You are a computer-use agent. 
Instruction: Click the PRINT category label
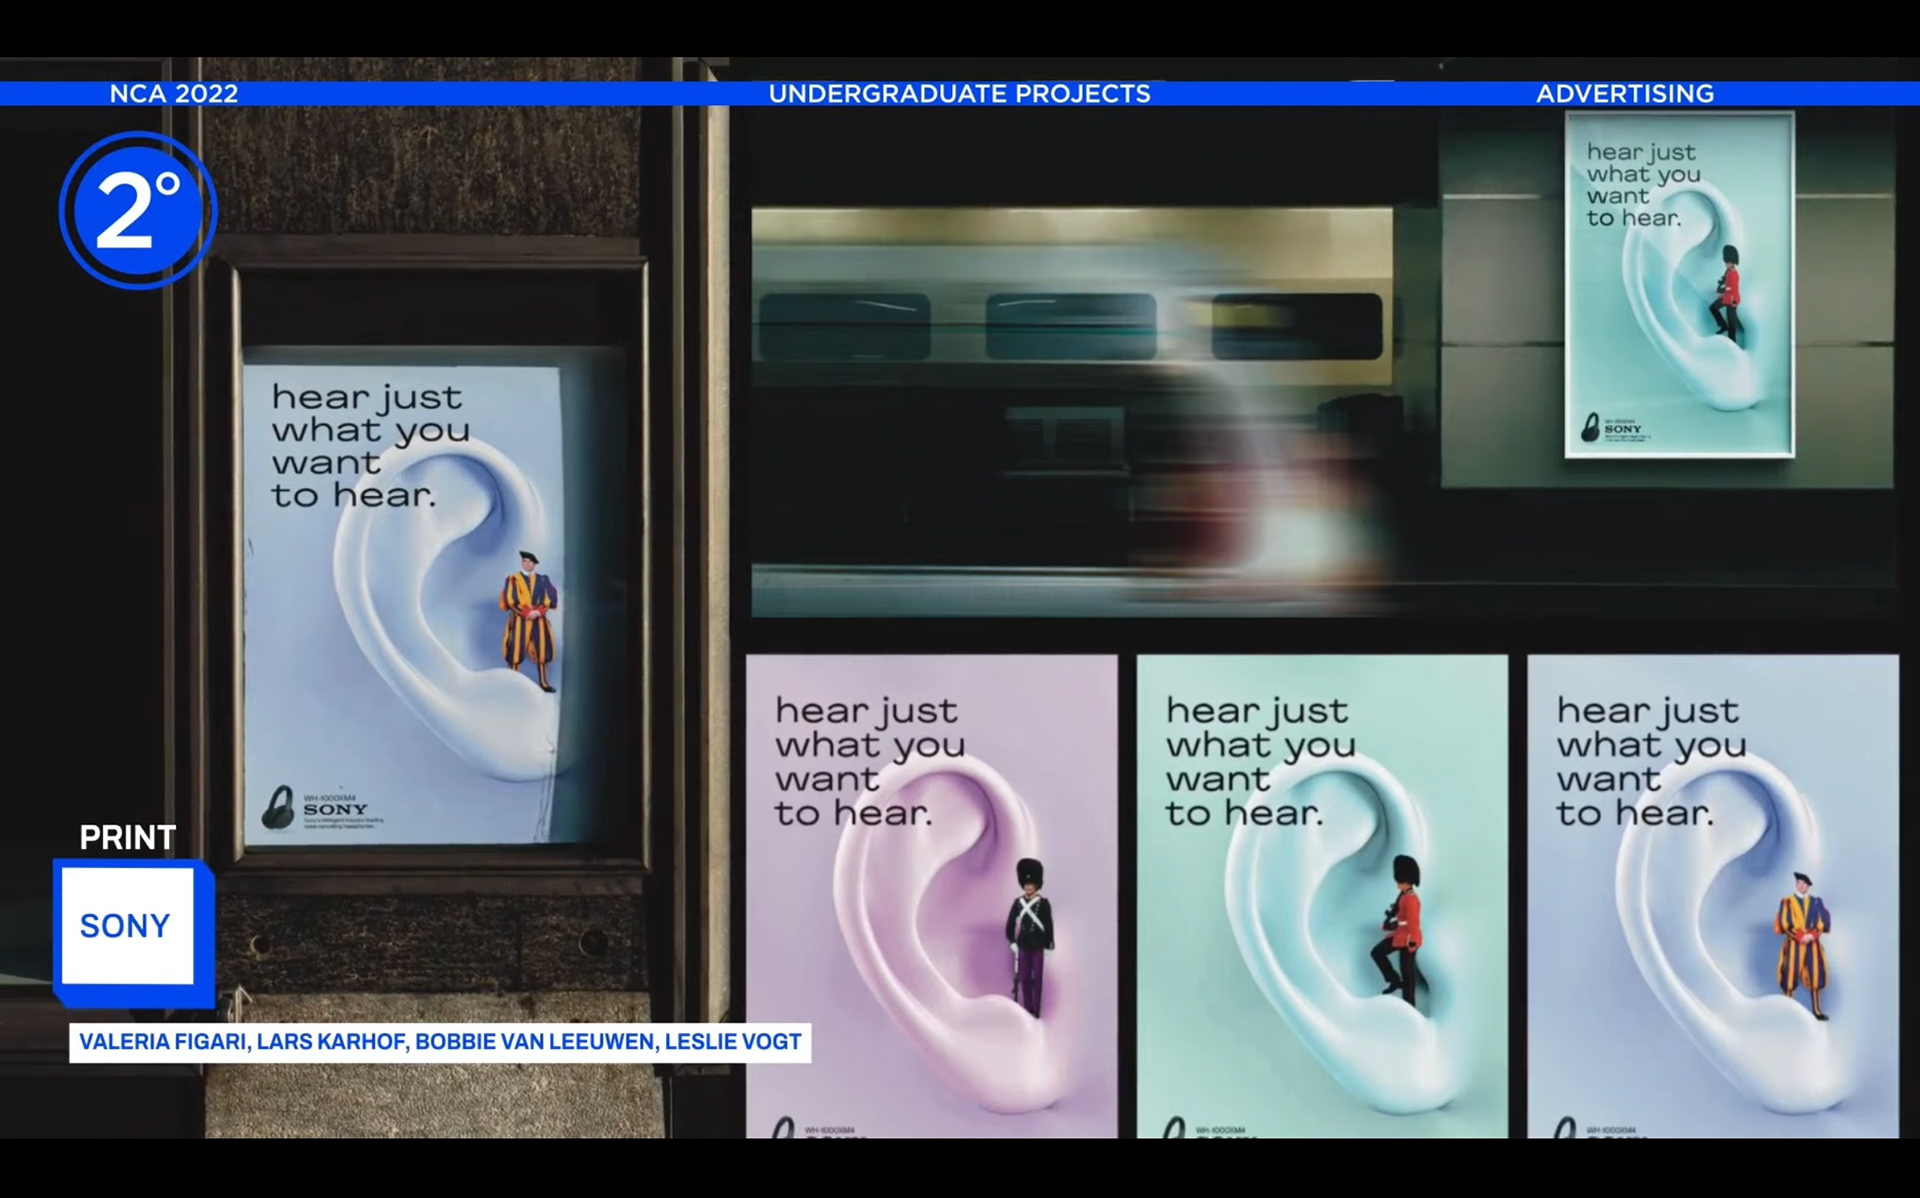(x=128, y=837)
